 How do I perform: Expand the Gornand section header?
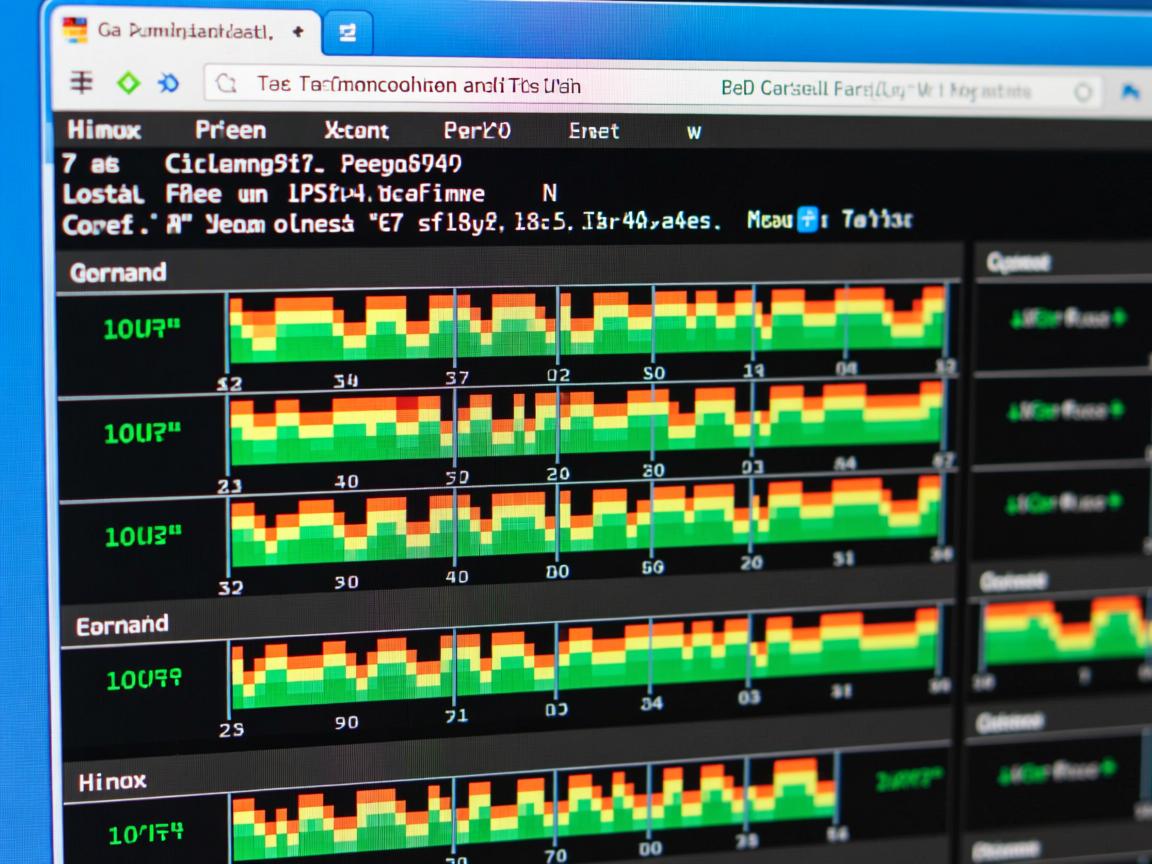point(117,272)
